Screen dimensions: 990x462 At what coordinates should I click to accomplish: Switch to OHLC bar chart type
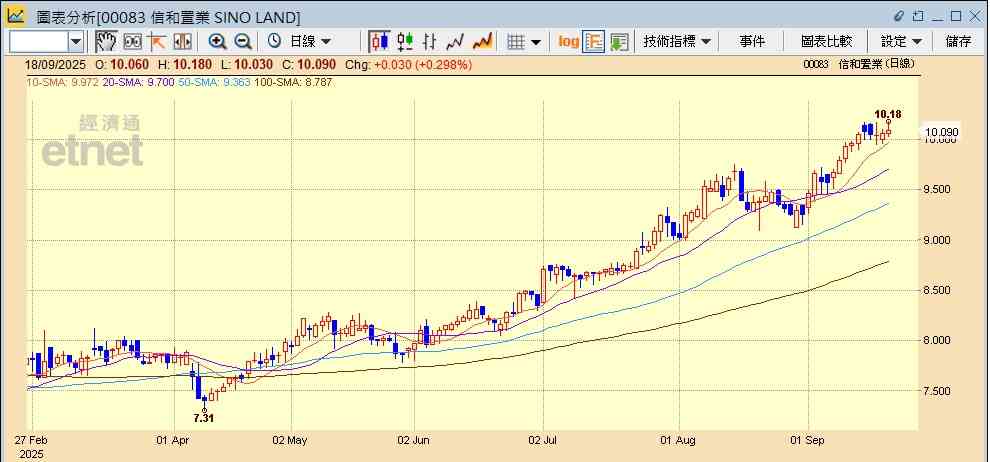[430, 42]
